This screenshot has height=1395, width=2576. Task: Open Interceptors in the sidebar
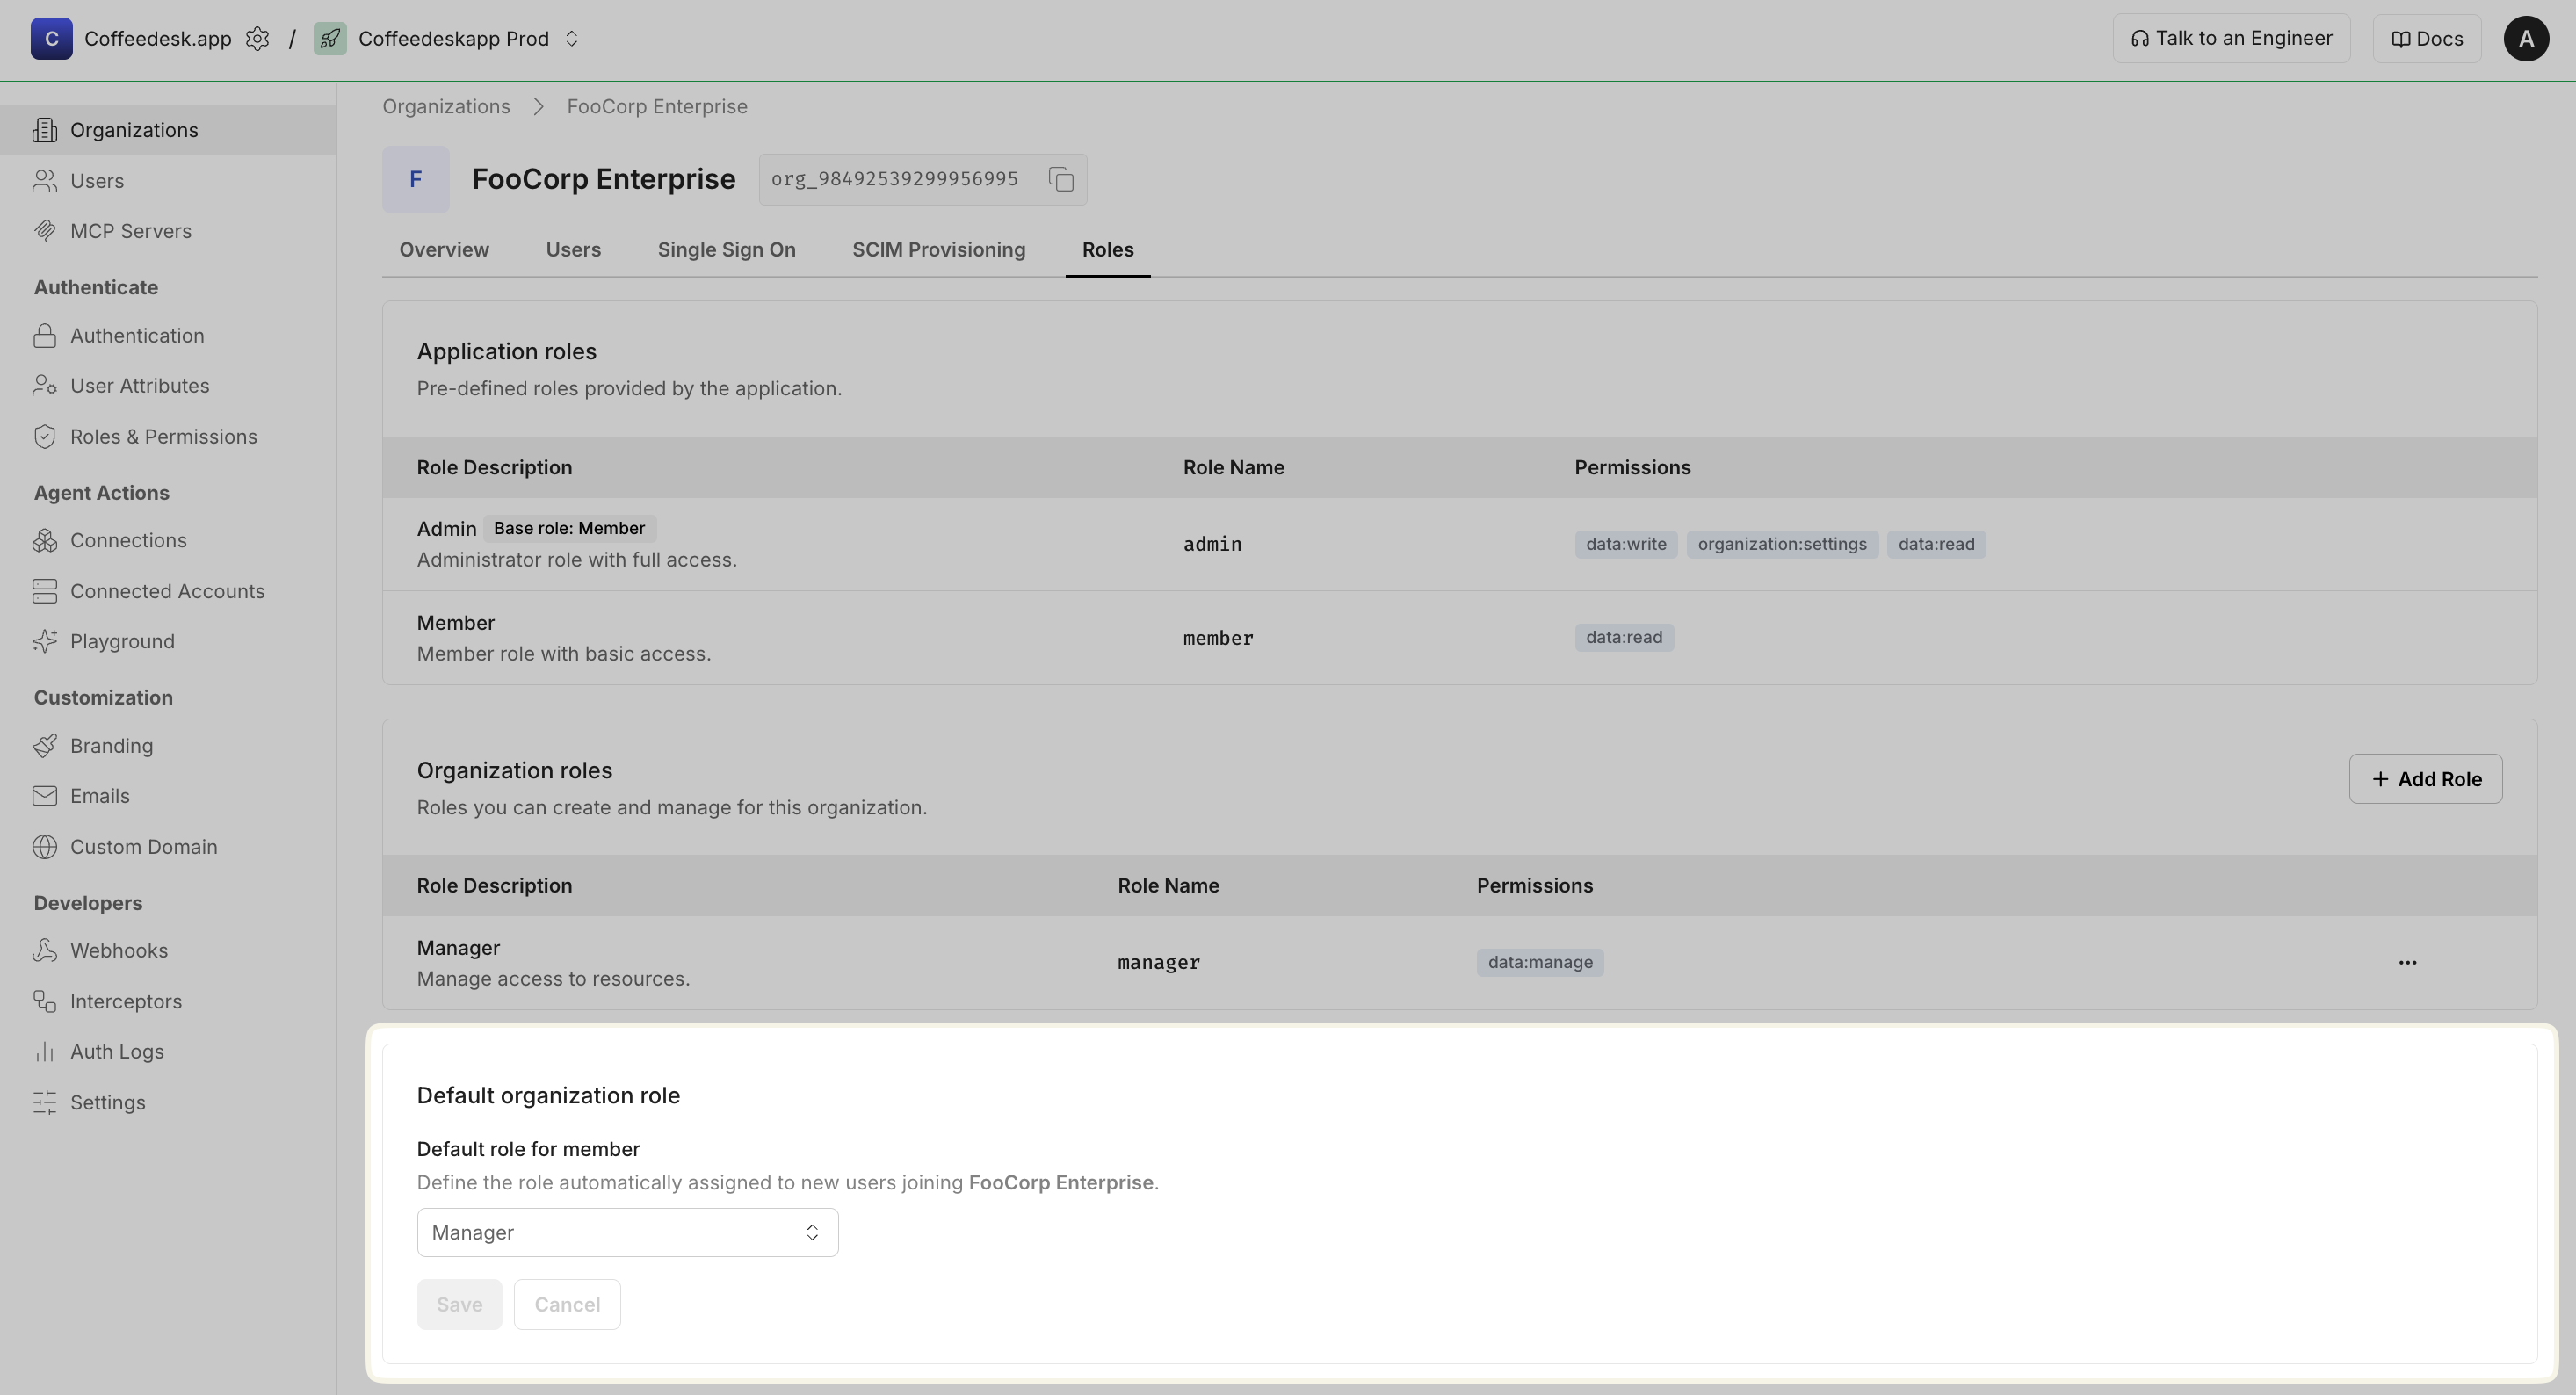[125, 1001]
